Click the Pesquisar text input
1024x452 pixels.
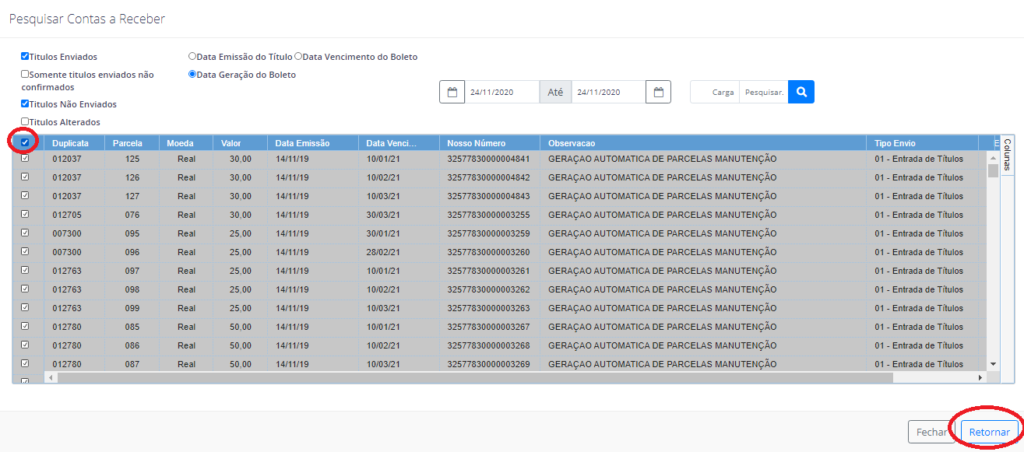(x=763, y=92)
